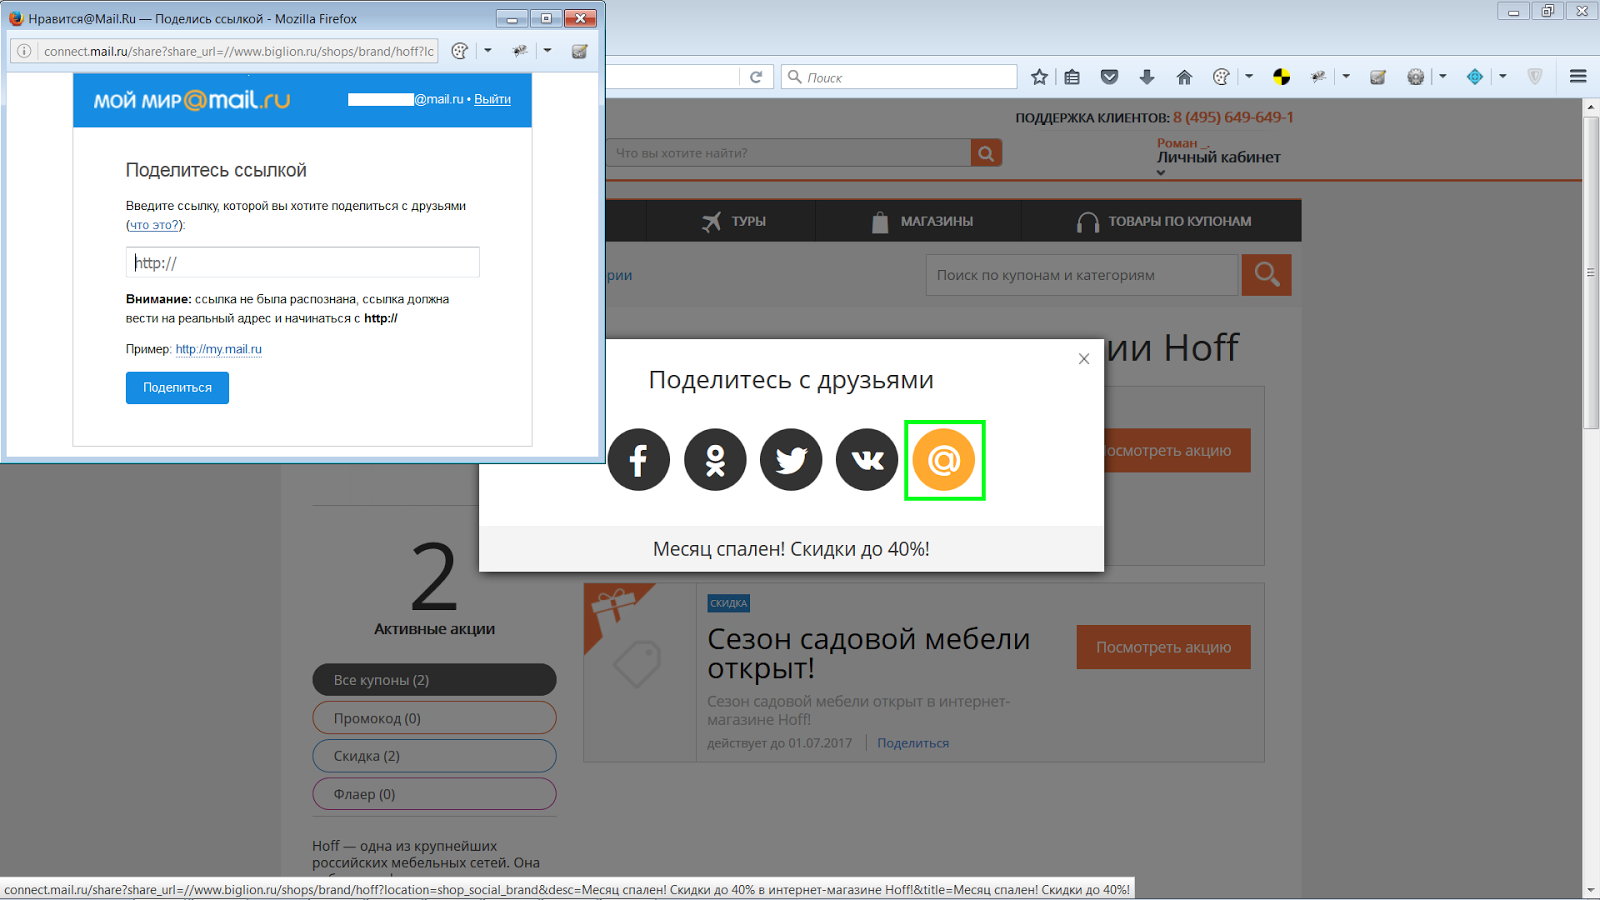Click palette icon in main Firefox toolbar
Image resolution: width=1600 pixels, height=900 pixels.
point(1221,77)
